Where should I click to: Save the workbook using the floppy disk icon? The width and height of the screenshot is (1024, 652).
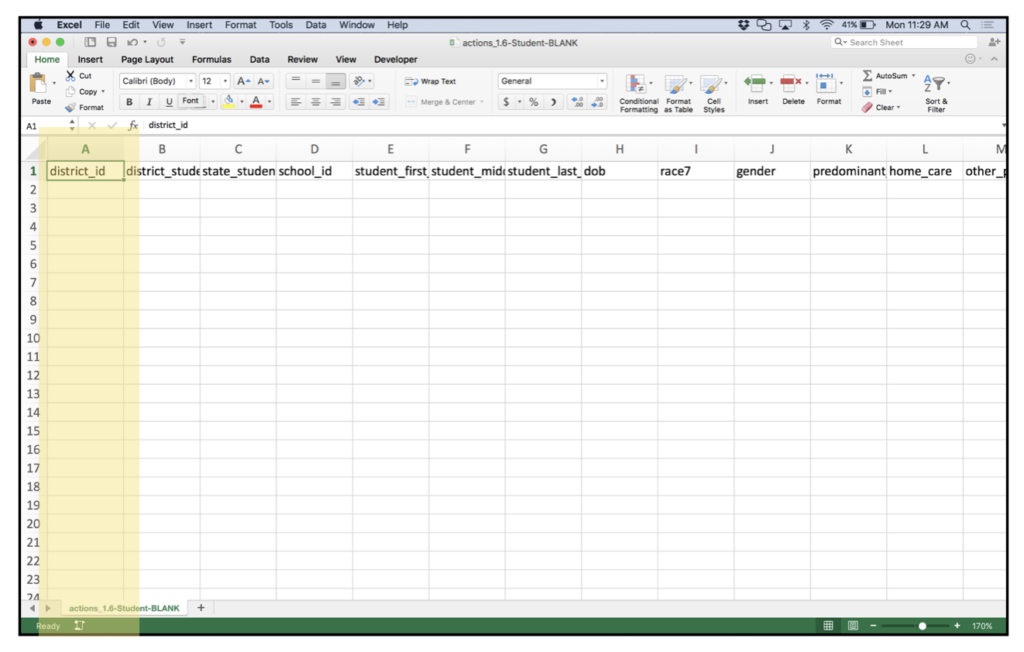point(112,42)
